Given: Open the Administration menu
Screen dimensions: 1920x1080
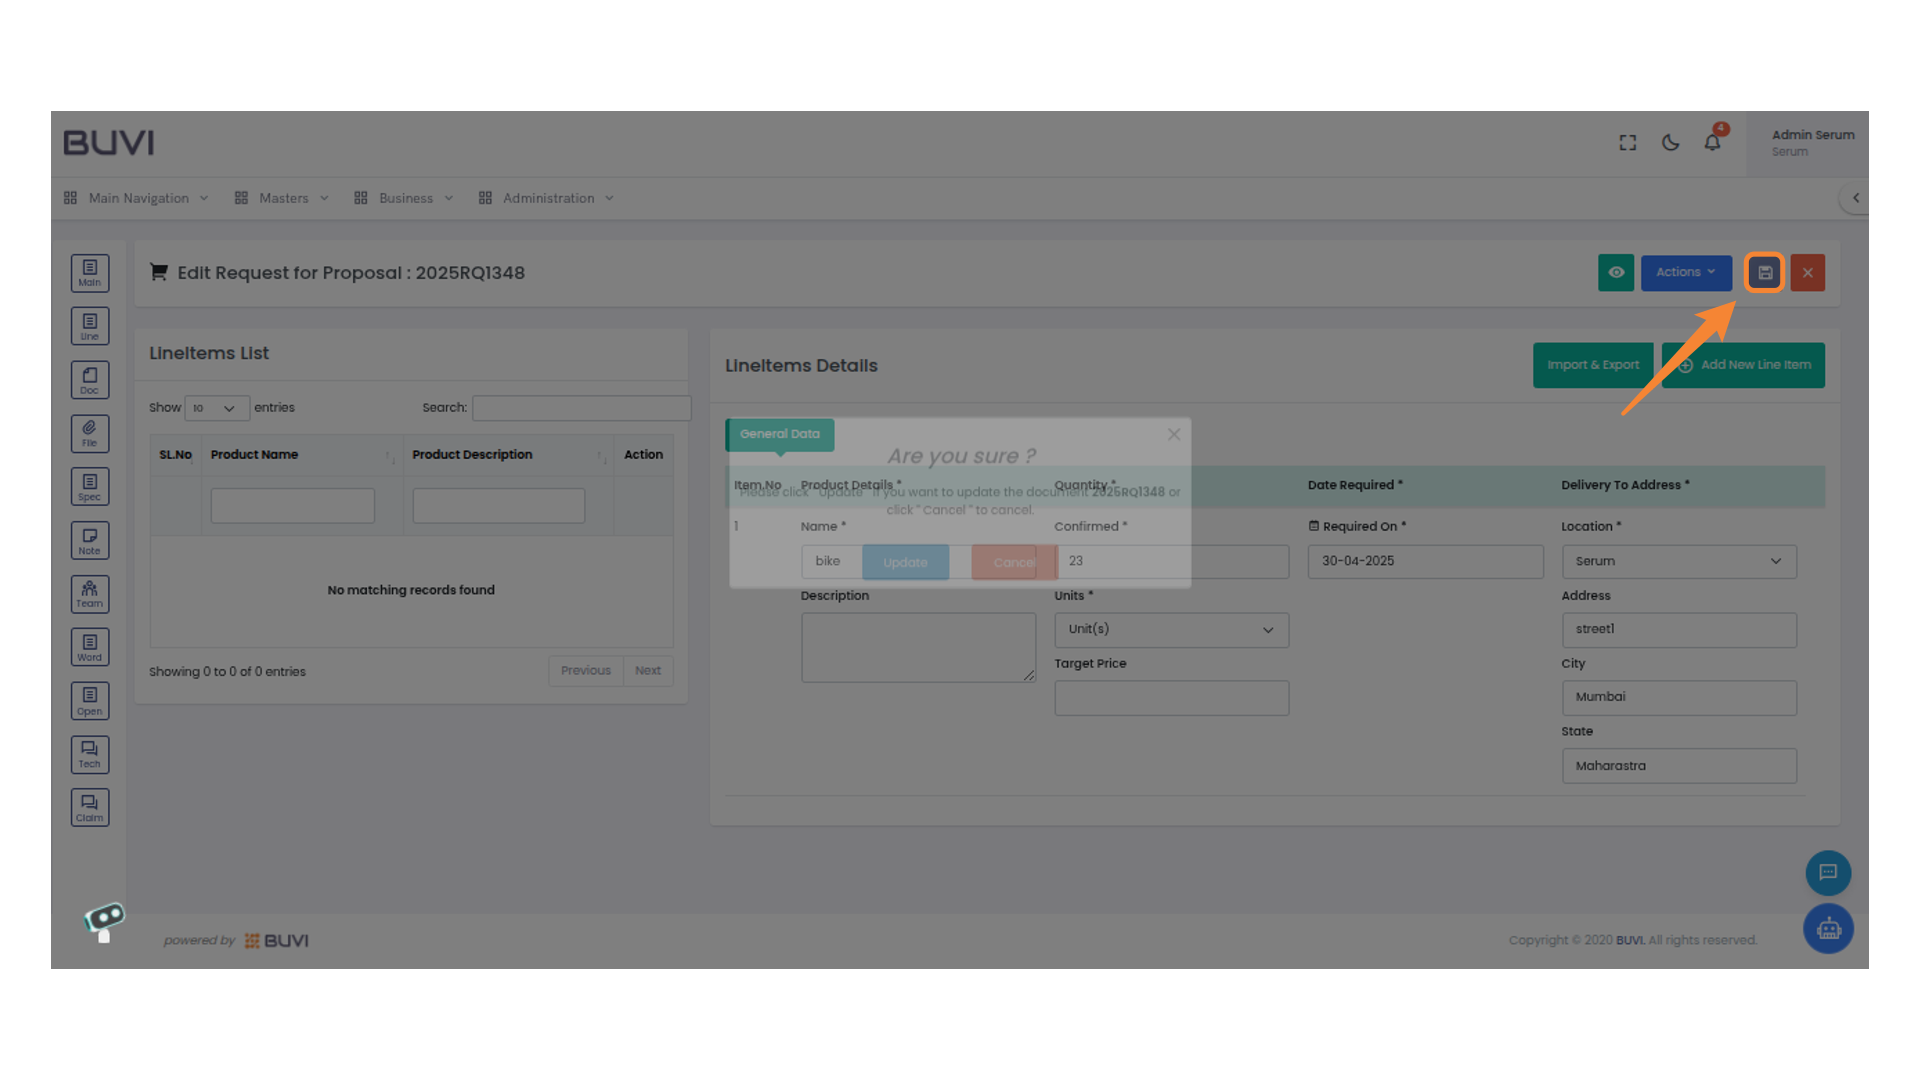Looking at the screenshot, I should [547, 198].
